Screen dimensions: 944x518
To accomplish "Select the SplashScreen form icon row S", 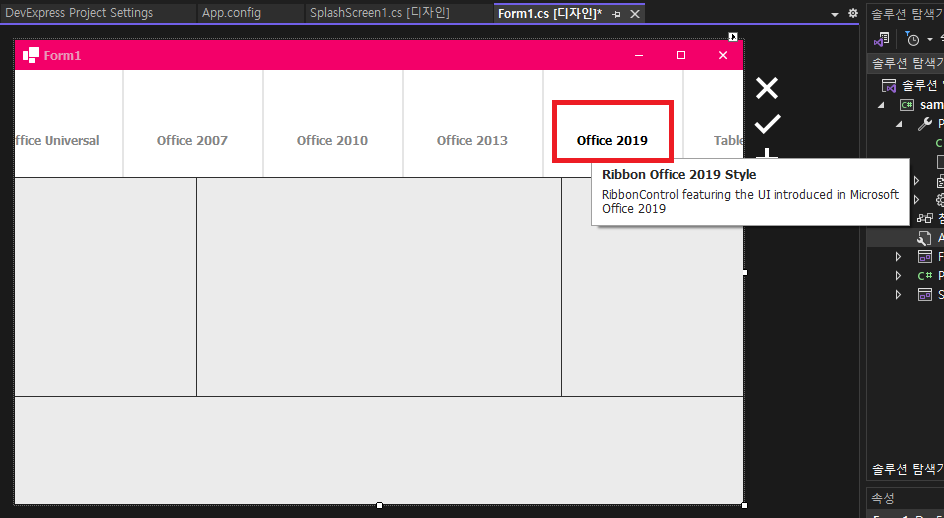I will click(x=925, y=295).
